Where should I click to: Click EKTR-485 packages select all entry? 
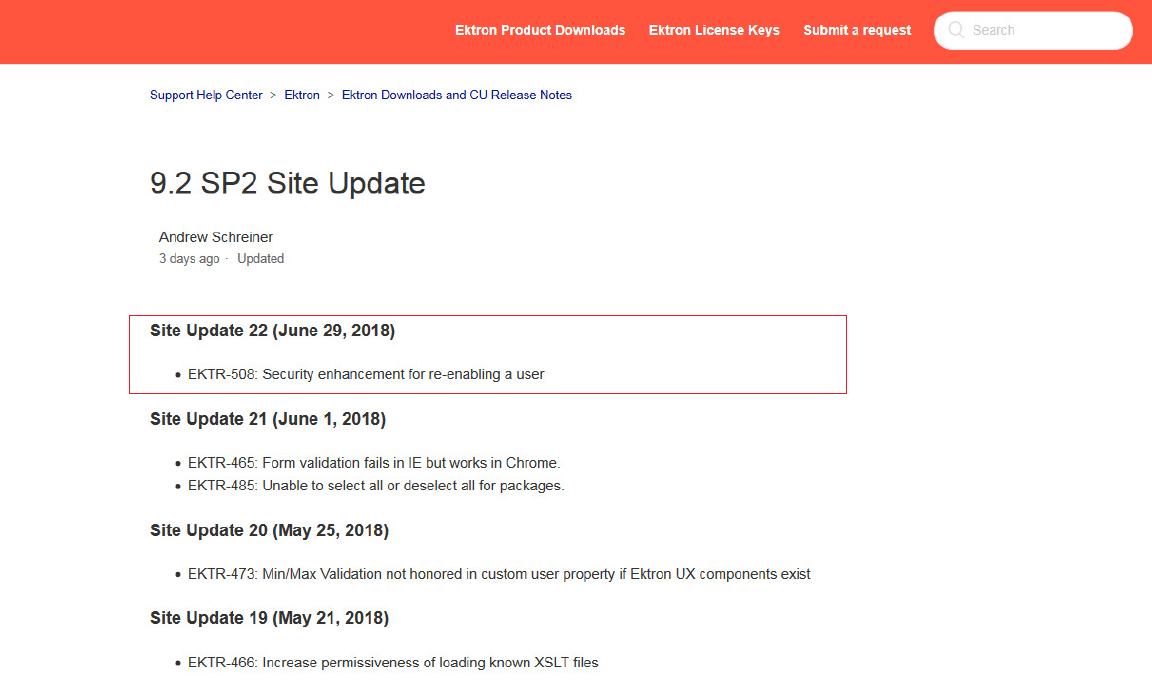(x=376, y=486)
